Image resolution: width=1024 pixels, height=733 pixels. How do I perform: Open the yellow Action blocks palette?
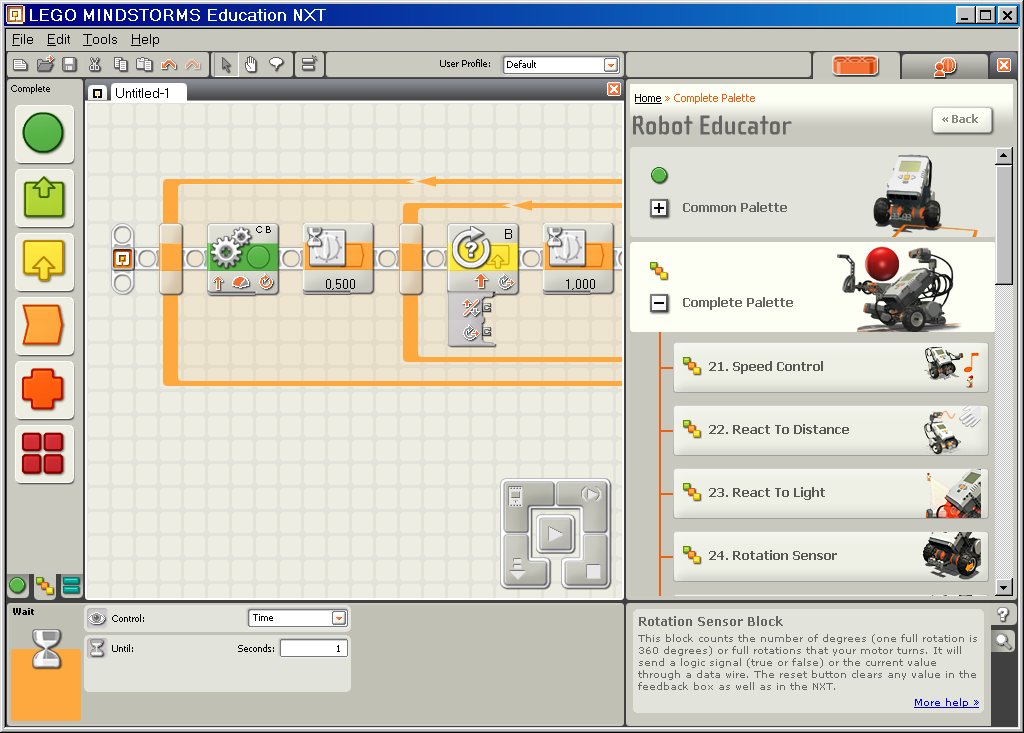coord(44,261)
